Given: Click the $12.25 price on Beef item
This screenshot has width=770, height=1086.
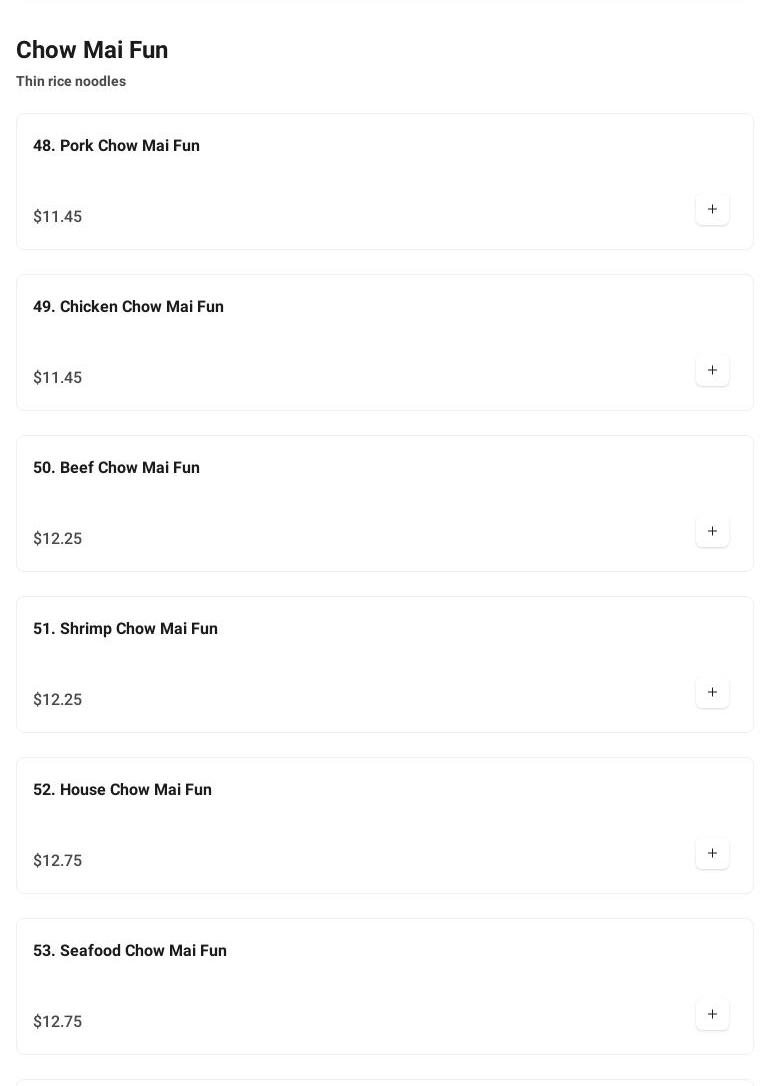Looking at the screenshot, I should [58, 539].
